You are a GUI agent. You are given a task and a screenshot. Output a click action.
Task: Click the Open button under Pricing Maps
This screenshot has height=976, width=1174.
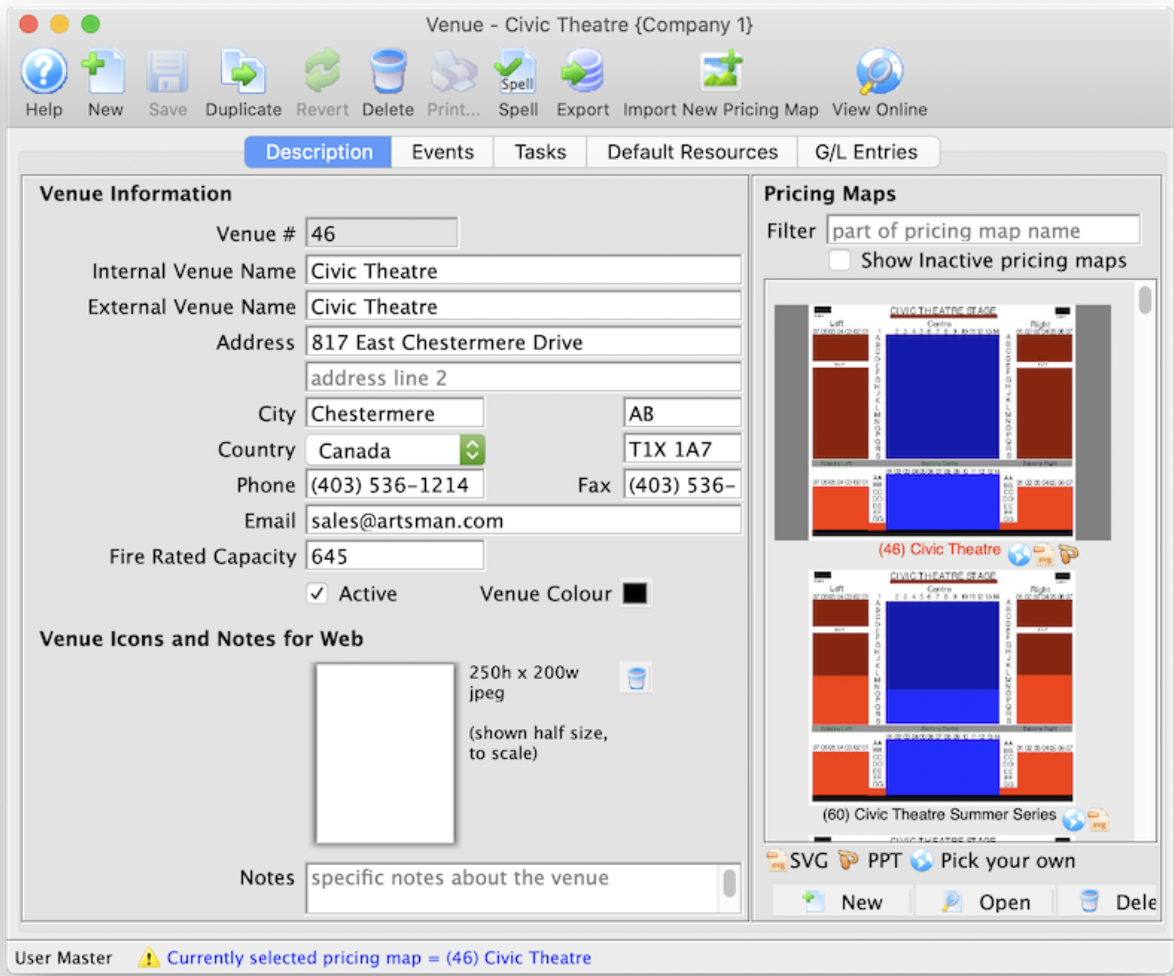(x=985, y=902)
